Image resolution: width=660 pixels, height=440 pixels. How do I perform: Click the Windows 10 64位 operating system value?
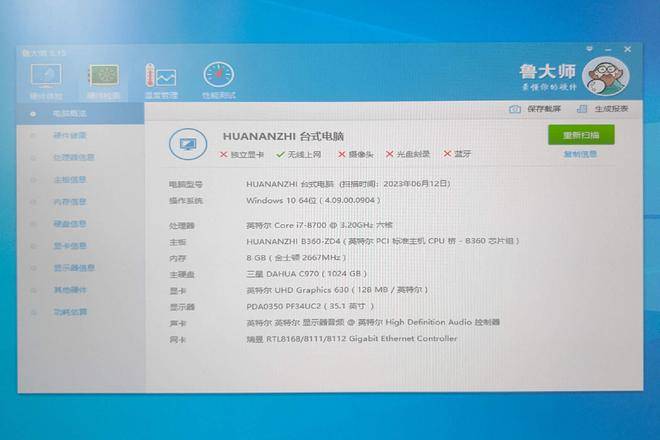tap(313, 200)
